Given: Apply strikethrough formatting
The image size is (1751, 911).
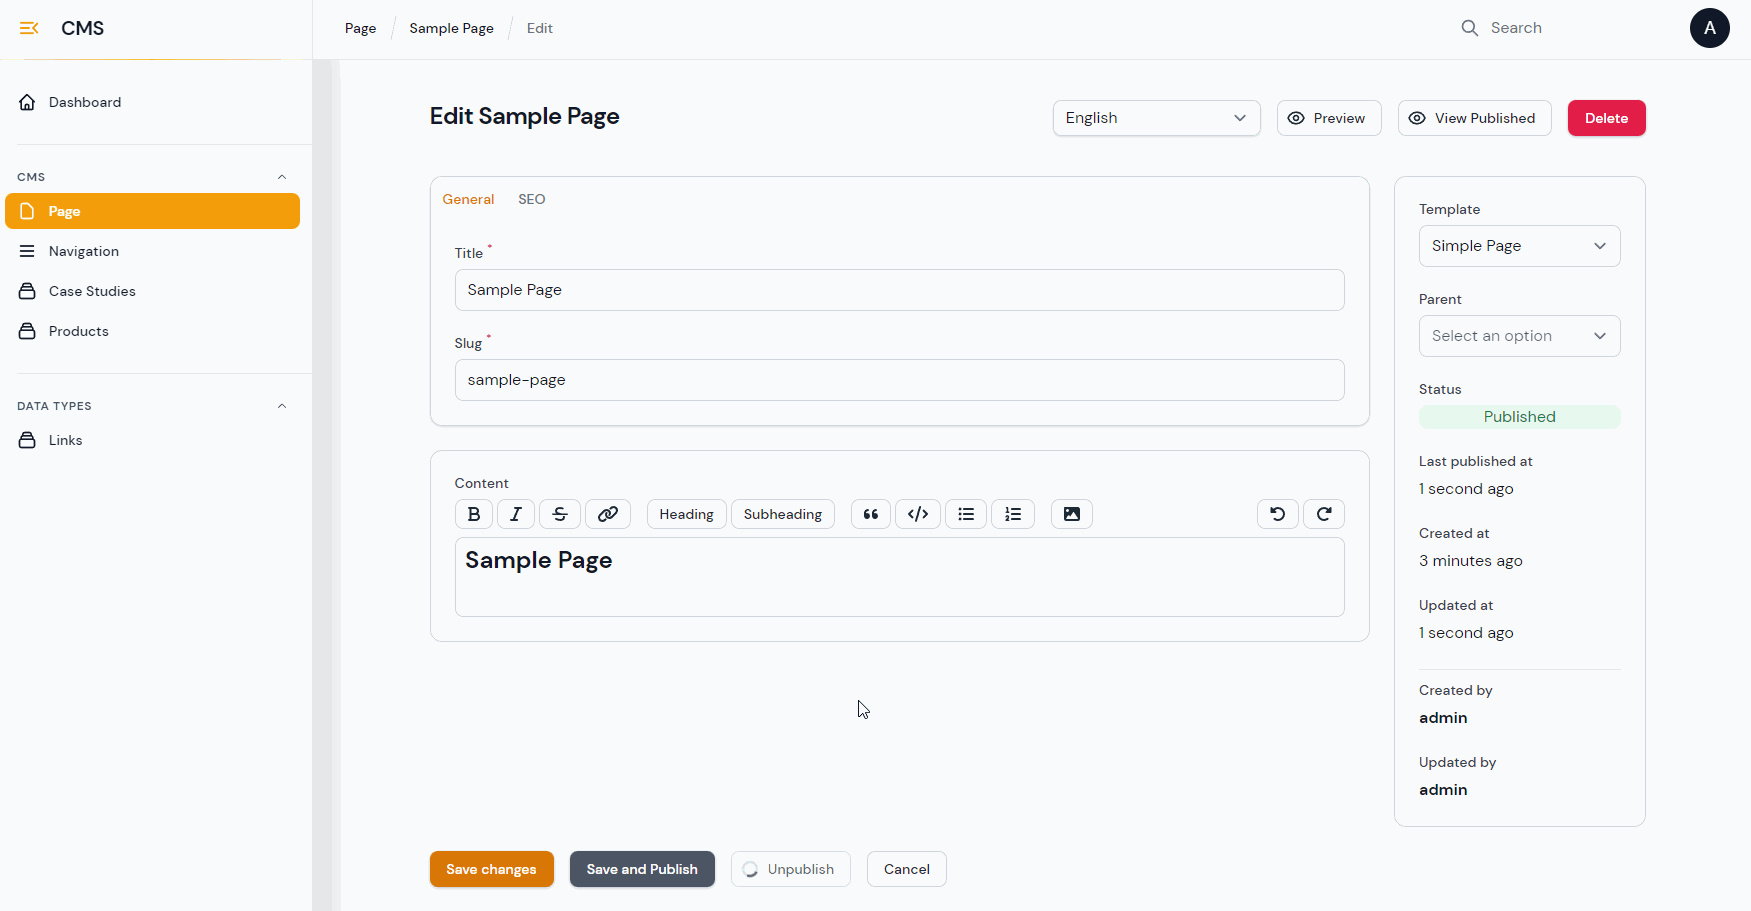Looking at the screenshot, I should 560,514.
